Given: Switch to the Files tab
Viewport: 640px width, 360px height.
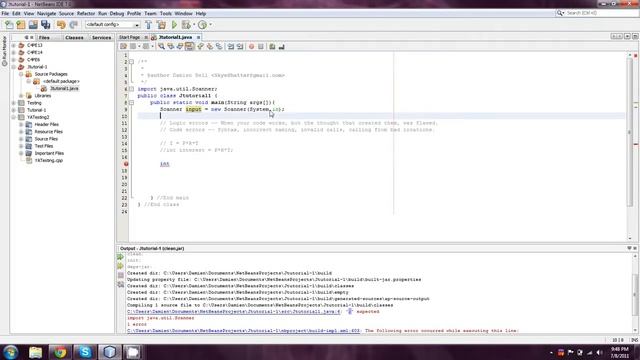Looking at the screenshot, I should pyautogui.click(x=44, y=38).
